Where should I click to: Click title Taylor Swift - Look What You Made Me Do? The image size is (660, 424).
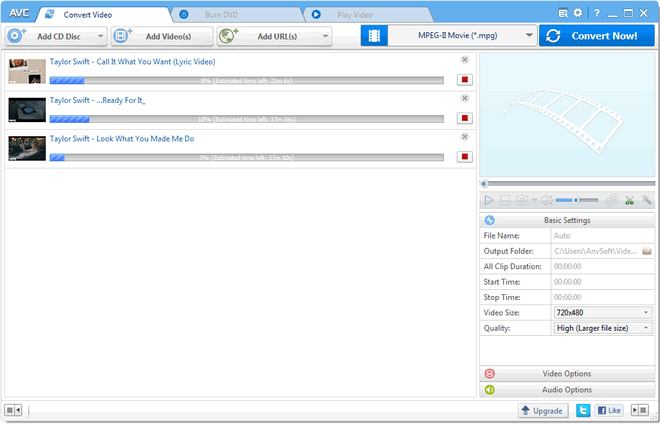point(122,139)
